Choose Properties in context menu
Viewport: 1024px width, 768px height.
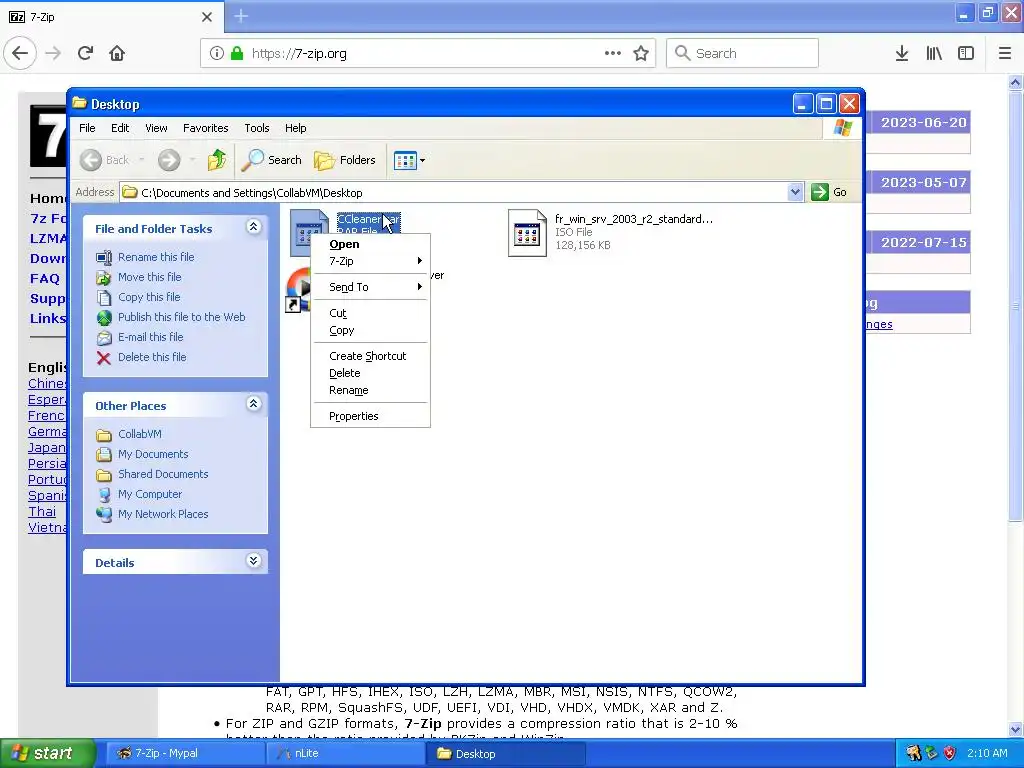pos(370,416)
